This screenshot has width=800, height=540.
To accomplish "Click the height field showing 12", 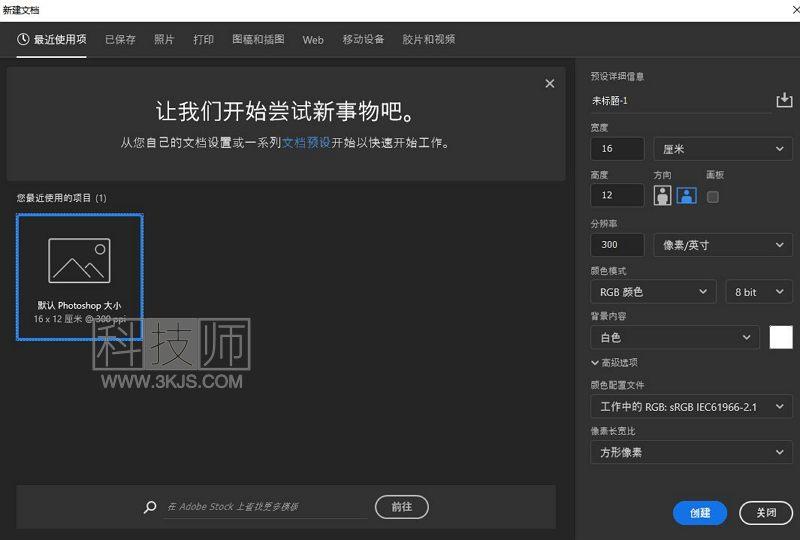I will click(617, 195).
